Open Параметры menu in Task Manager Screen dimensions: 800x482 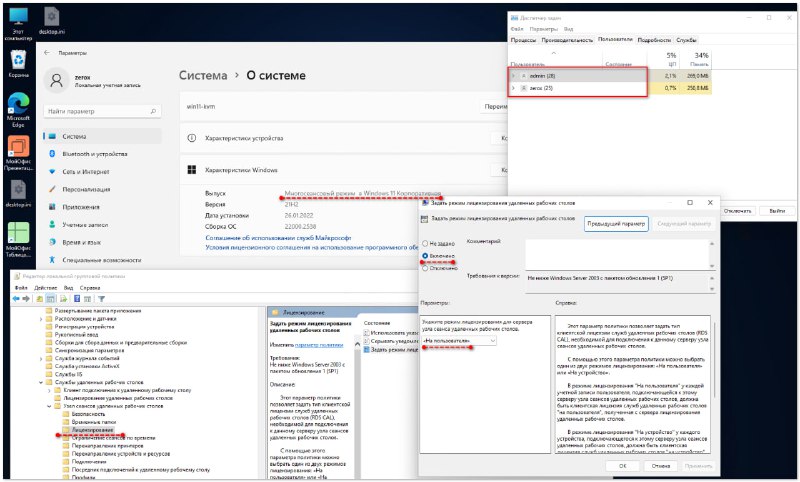543,29
